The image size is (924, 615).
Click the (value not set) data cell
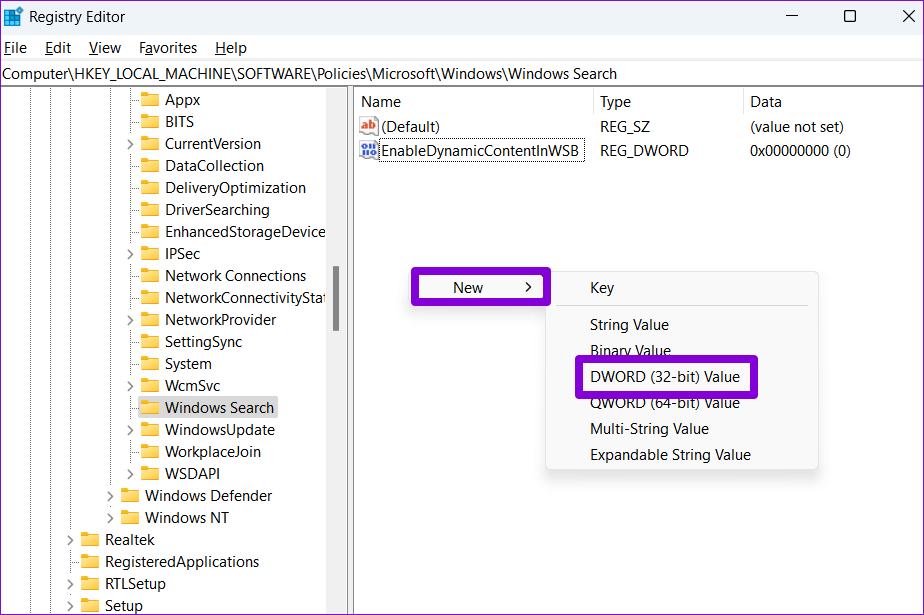click(x=797, y=127)
